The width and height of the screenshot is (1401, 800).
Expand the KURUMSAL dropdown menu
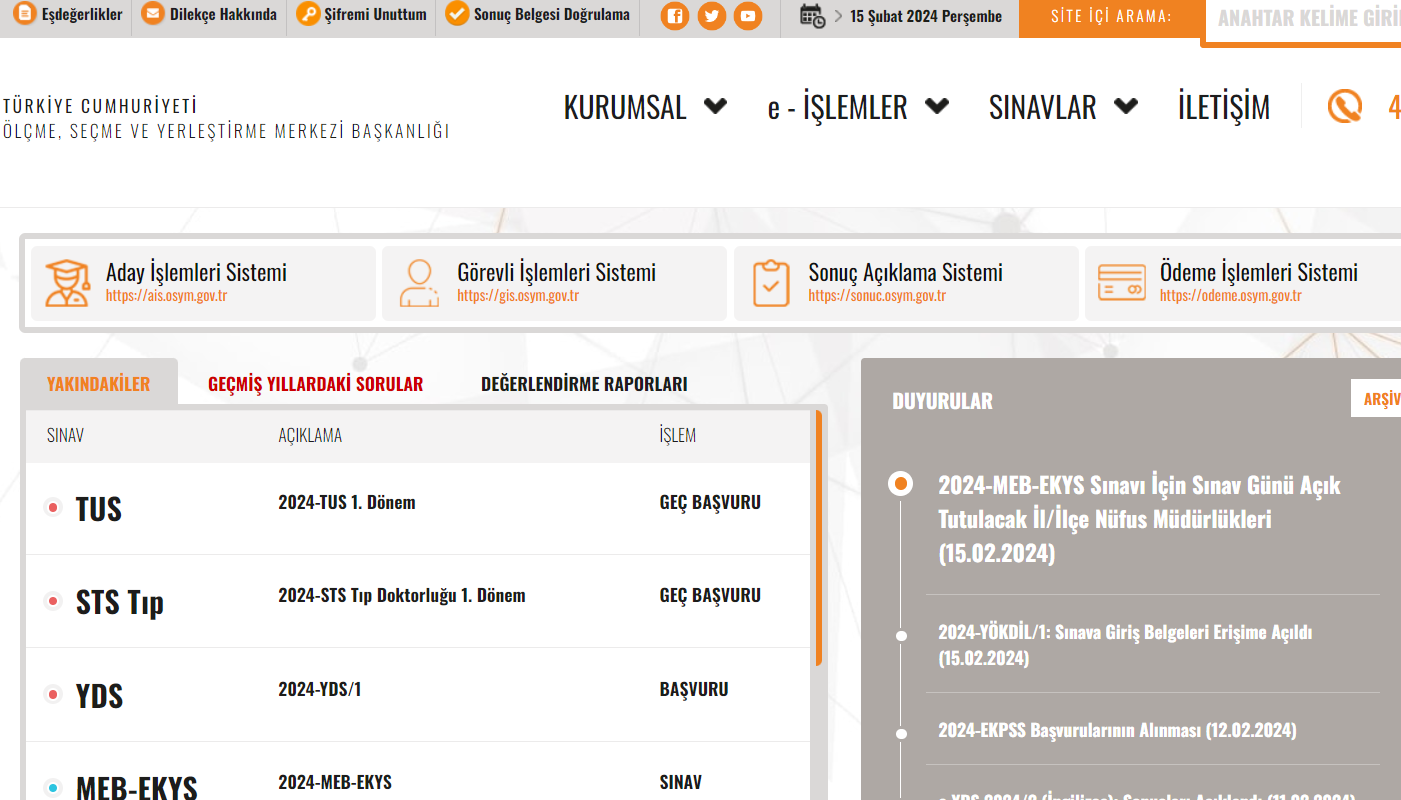point(644,107)
